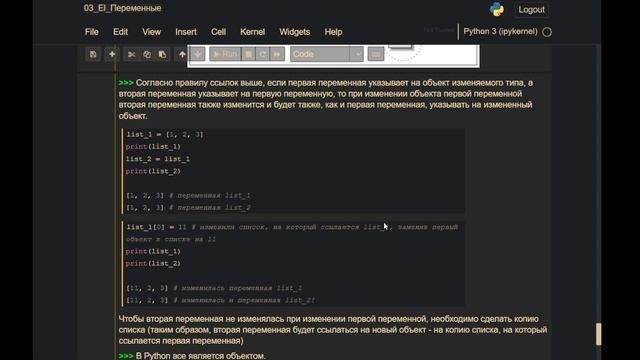Save the notebook with the floppy icon
This screenshot has height=360, width=640.
93,54
